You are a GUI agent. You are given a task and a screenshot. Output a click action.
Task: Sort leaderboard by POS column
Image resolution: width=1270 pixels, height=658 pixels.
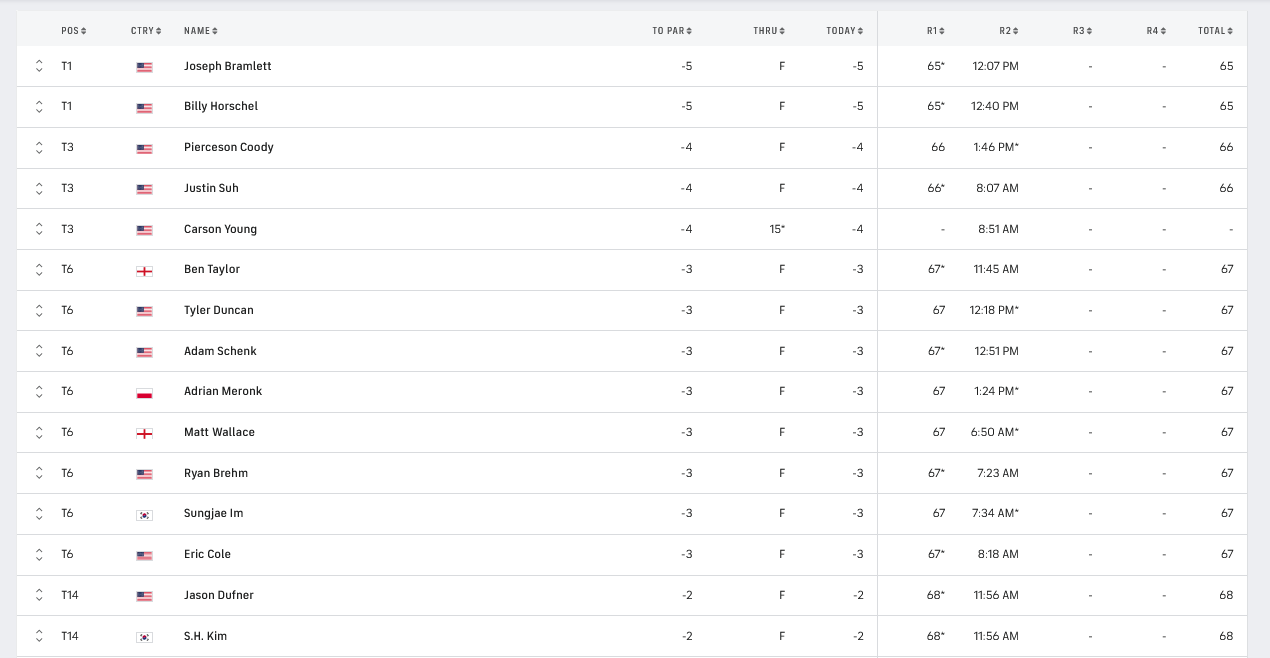click(73, 31)
